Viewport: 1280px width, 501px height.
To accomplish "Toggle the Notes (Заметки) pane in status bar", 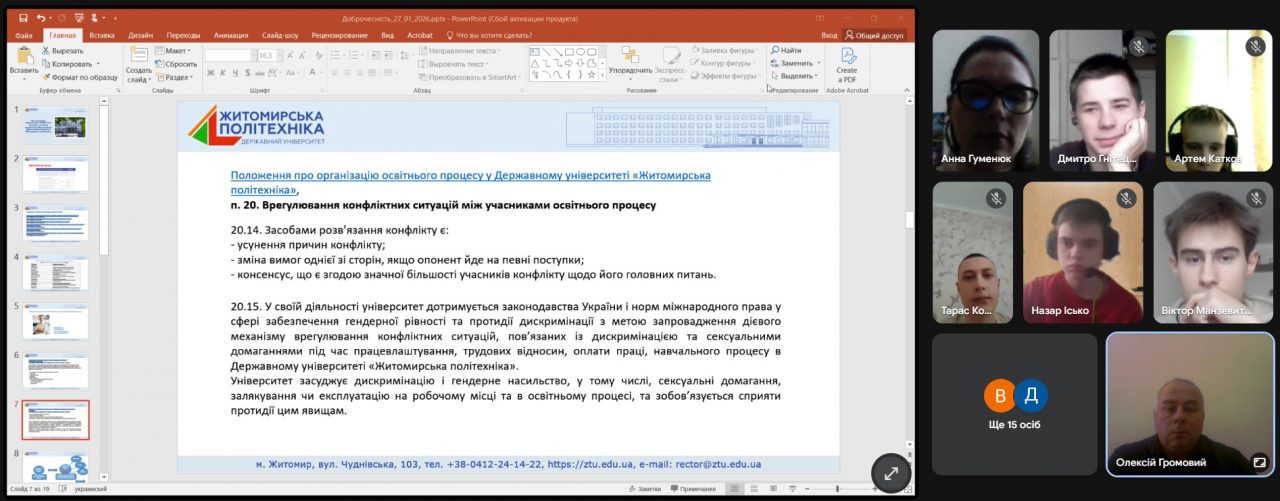I will click(644, 489).
